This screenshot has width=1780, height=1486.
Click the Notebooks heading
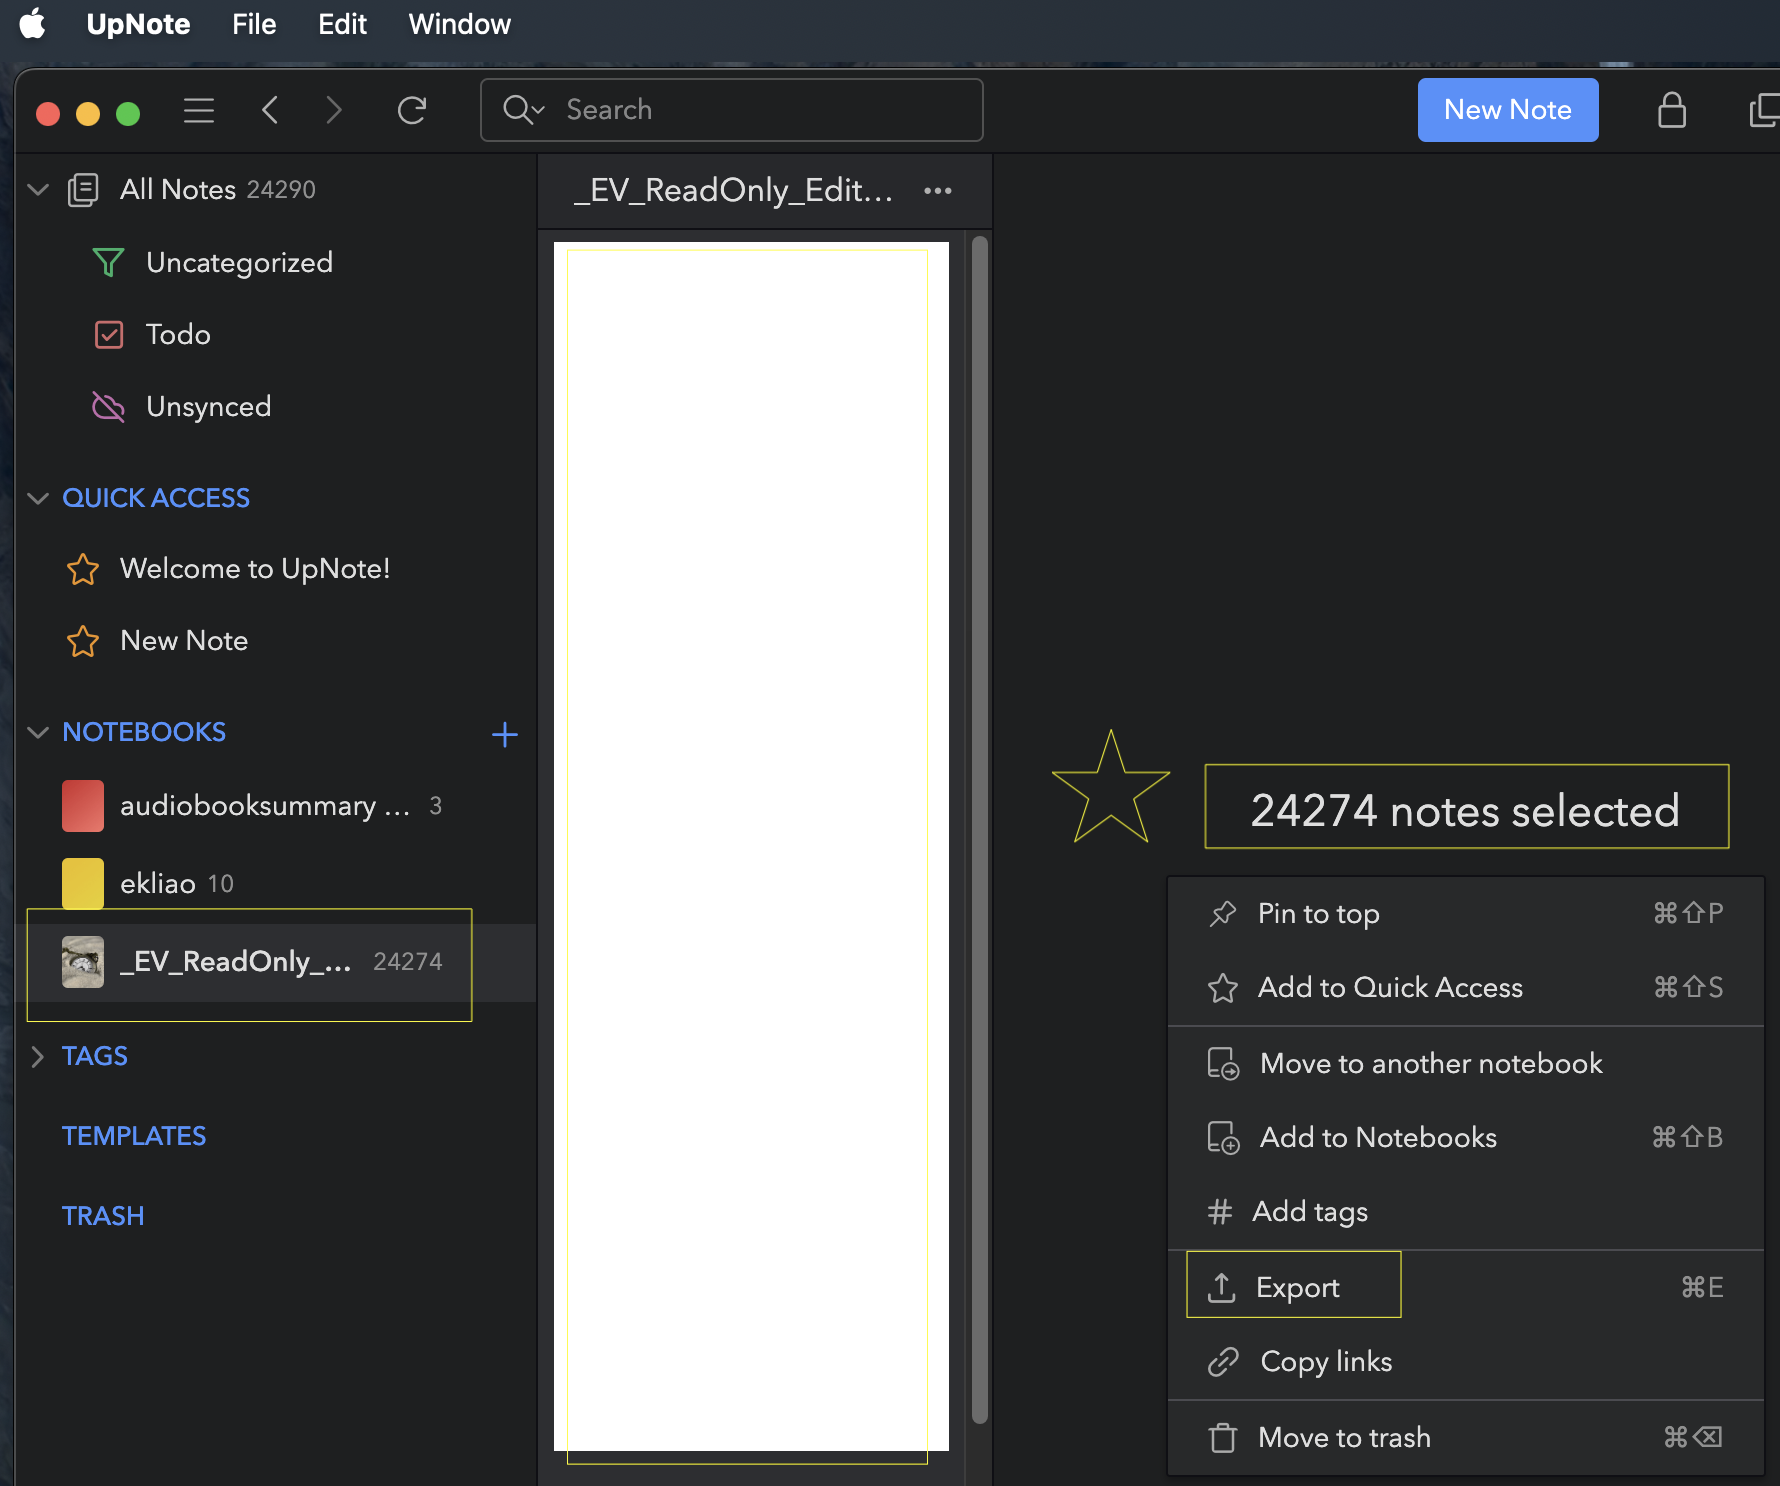[x=144, y=732]
